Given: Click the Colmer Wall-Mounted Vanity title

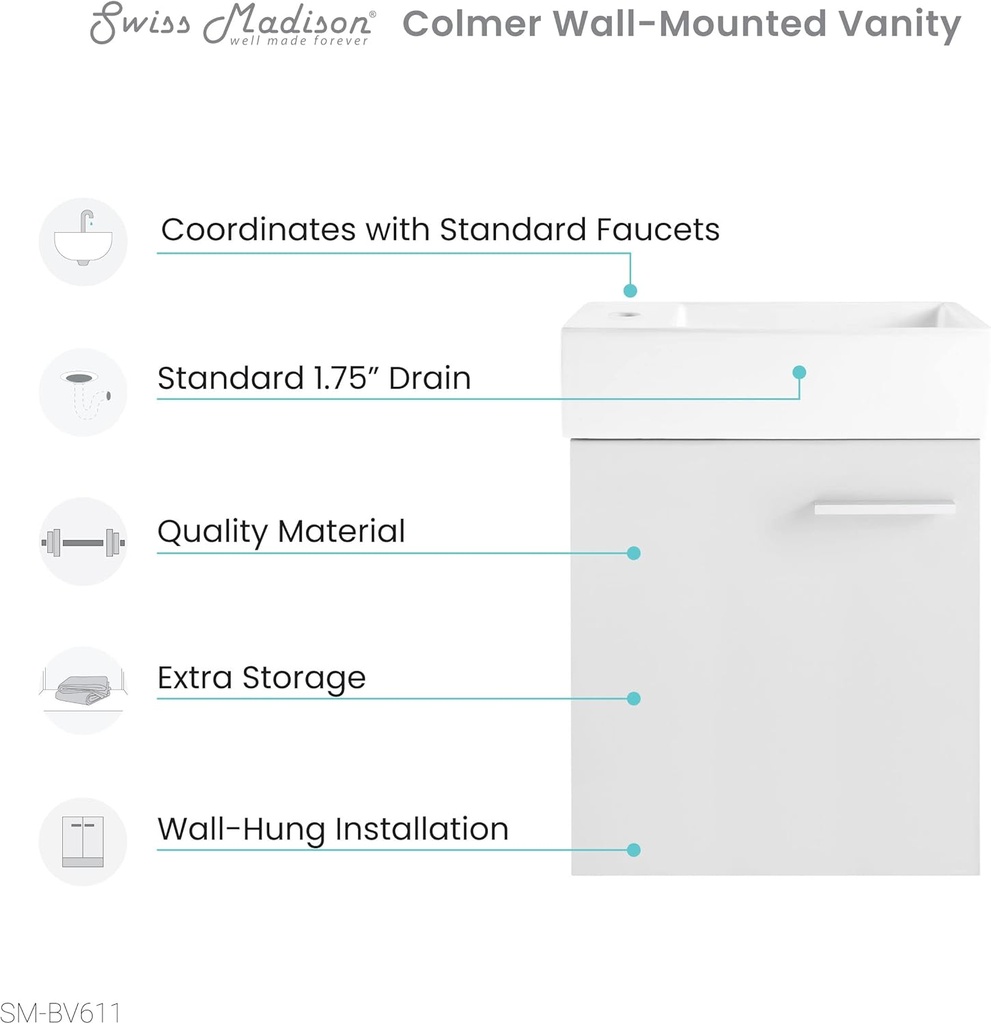Looking at the screenshot, I should pyautogui.click(x=681, y=25).
